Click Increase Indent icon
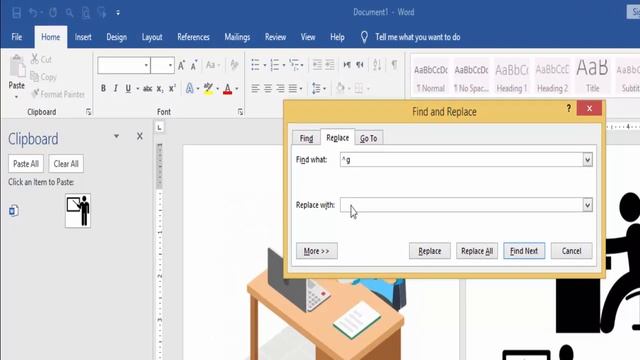The width and height of the screenshot is (640, 360). pos(330,65)
